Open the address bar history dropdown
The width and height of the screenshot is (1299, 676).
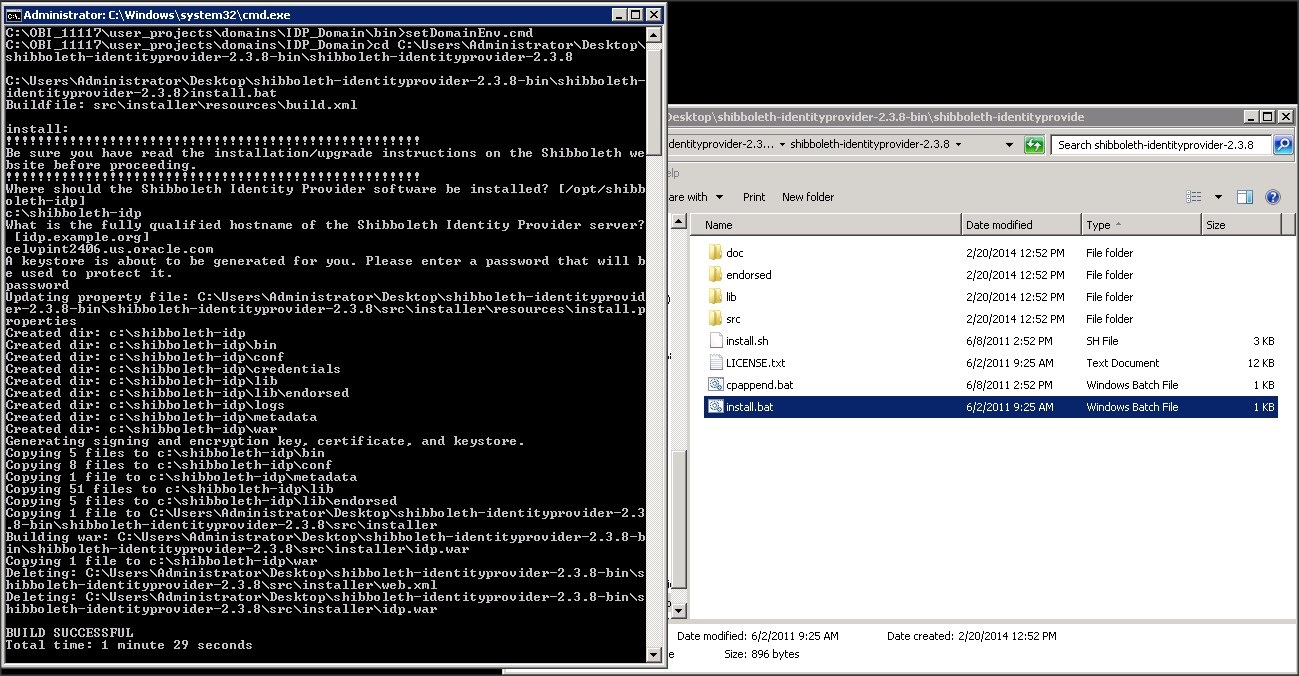[1009, 145]
